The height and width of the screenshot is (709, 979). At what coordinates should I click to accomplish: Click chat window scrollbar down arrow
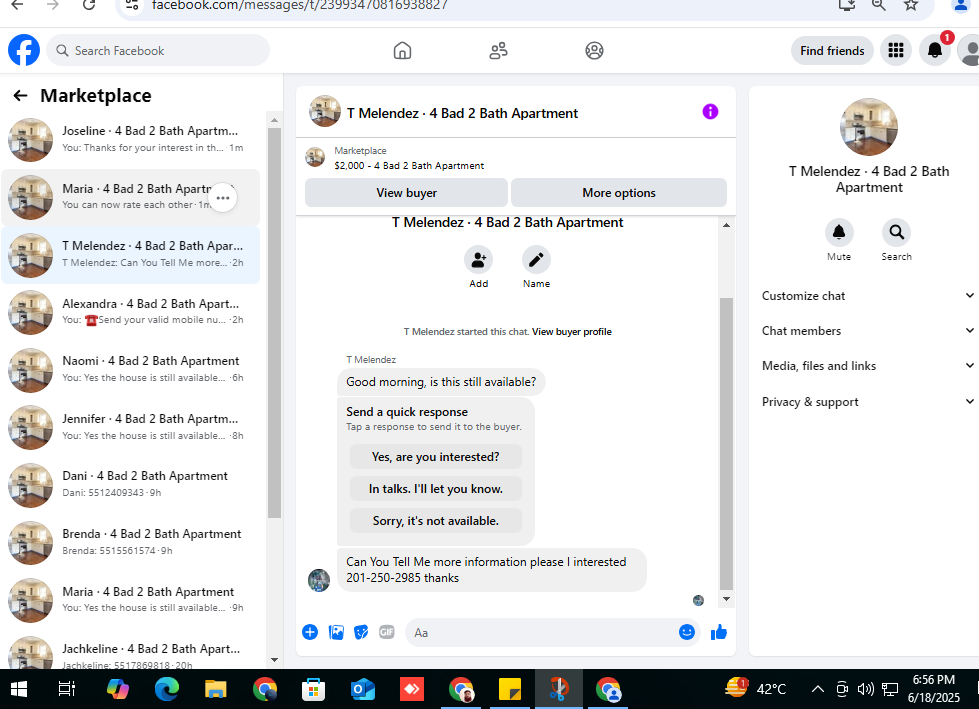pyautogui.click(x=726, y=599)
